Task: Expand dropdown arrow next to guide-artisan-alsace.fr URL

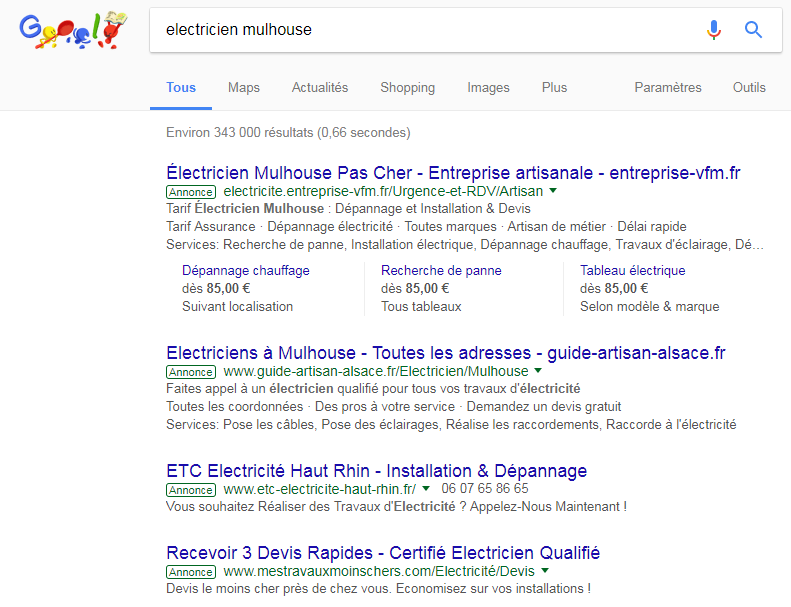Action: (538, 371)
